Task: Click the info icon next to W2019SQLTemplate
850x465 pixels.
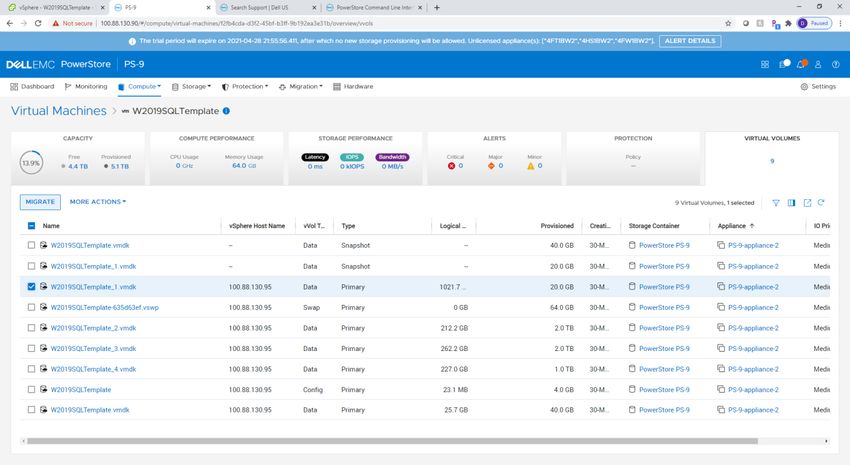Action: tap(226, 111)
